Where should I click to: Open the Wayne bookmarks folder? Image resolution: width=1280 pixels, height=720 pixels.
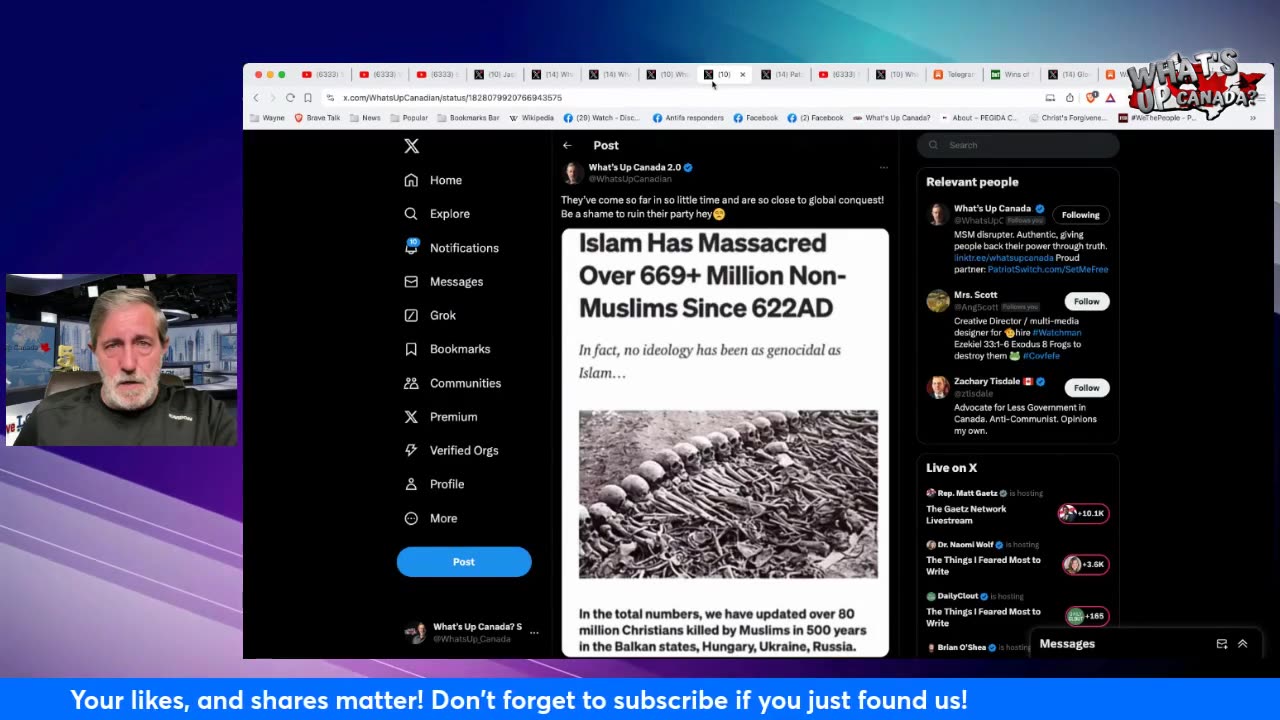click(267, 118)
